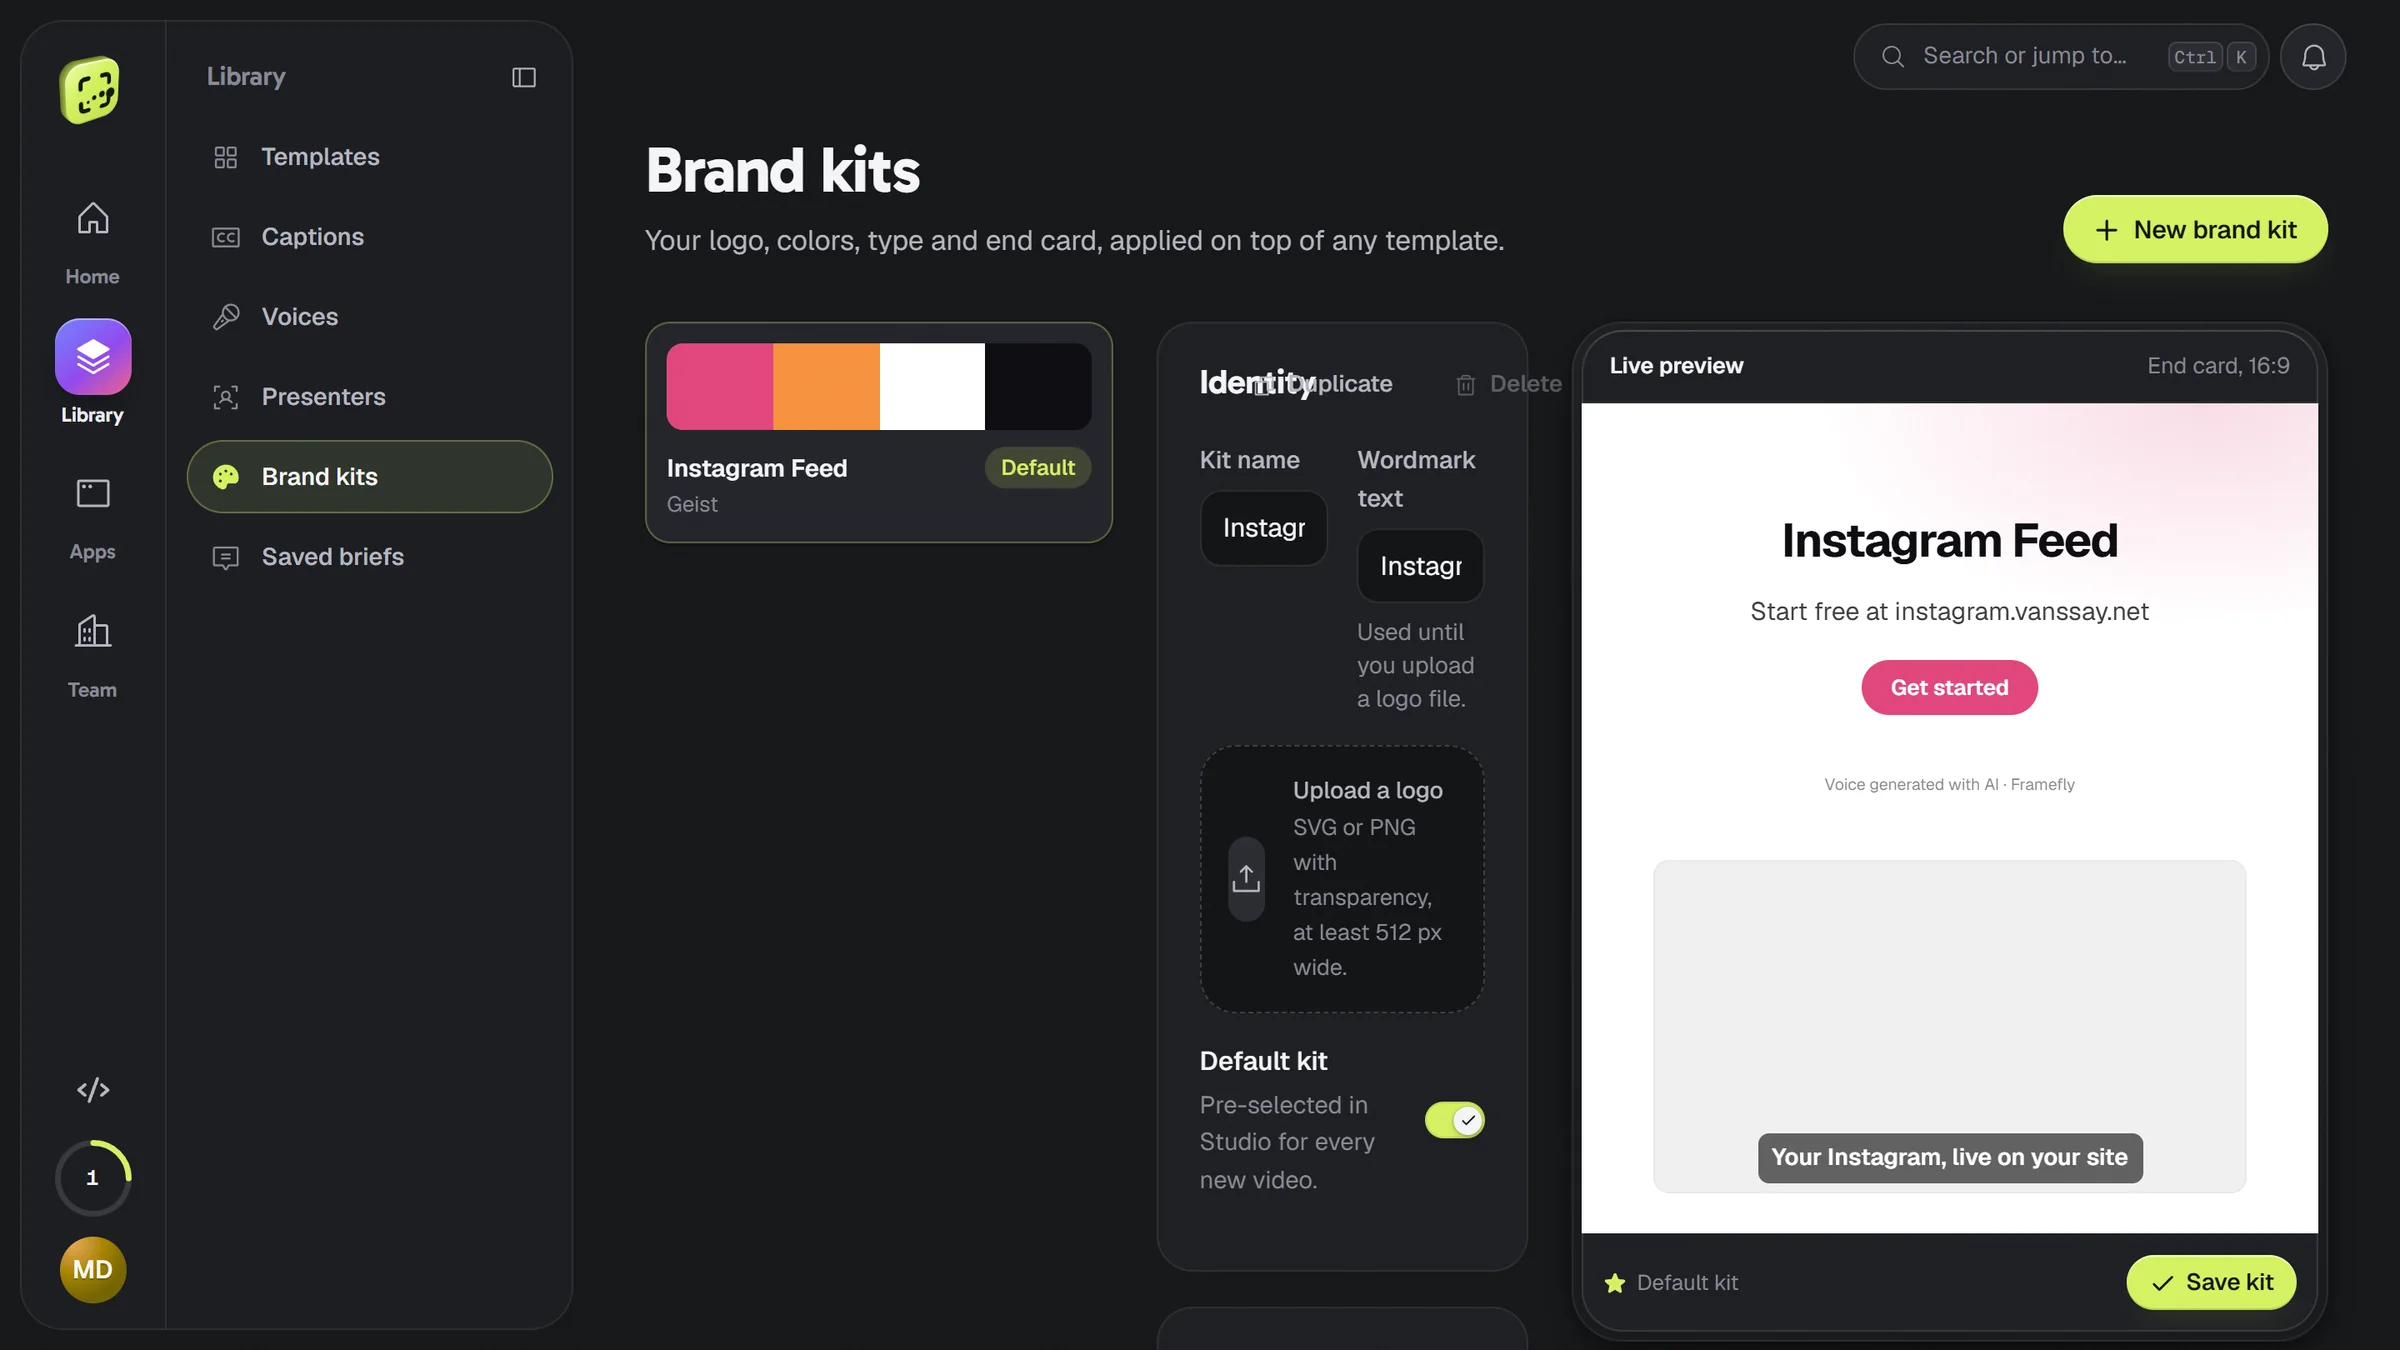The image size is (2400, 1350).
Task: Select the black color swatch on the kit card
Action: pyautogui.click(x=1038, y=387)
